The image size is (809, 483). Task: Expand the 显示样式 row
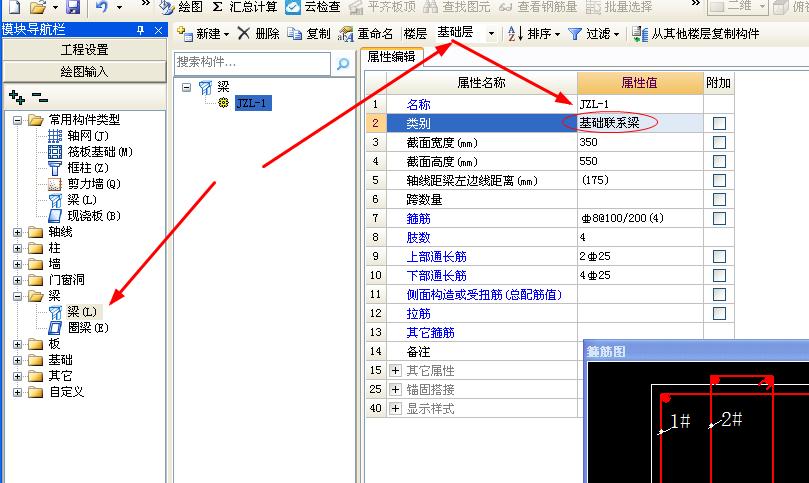pos(395,409)
